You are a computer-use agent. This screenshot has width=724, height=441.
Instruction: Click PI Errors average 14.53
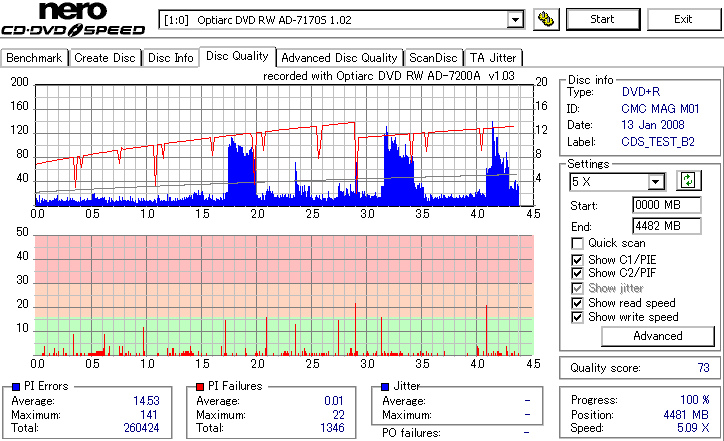[146, 401]
